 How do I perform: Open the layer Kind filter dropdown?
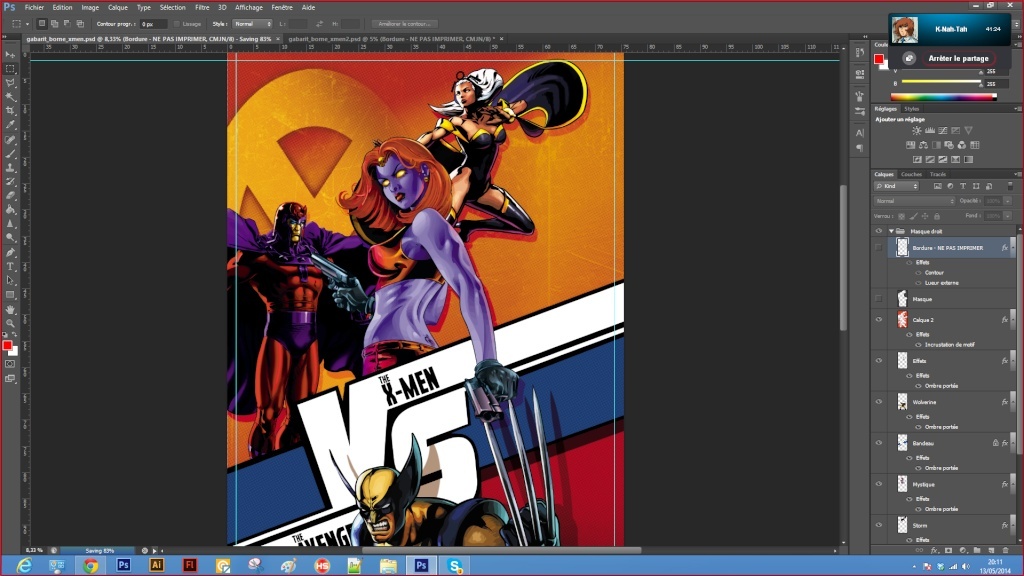[x=897, y=186]
